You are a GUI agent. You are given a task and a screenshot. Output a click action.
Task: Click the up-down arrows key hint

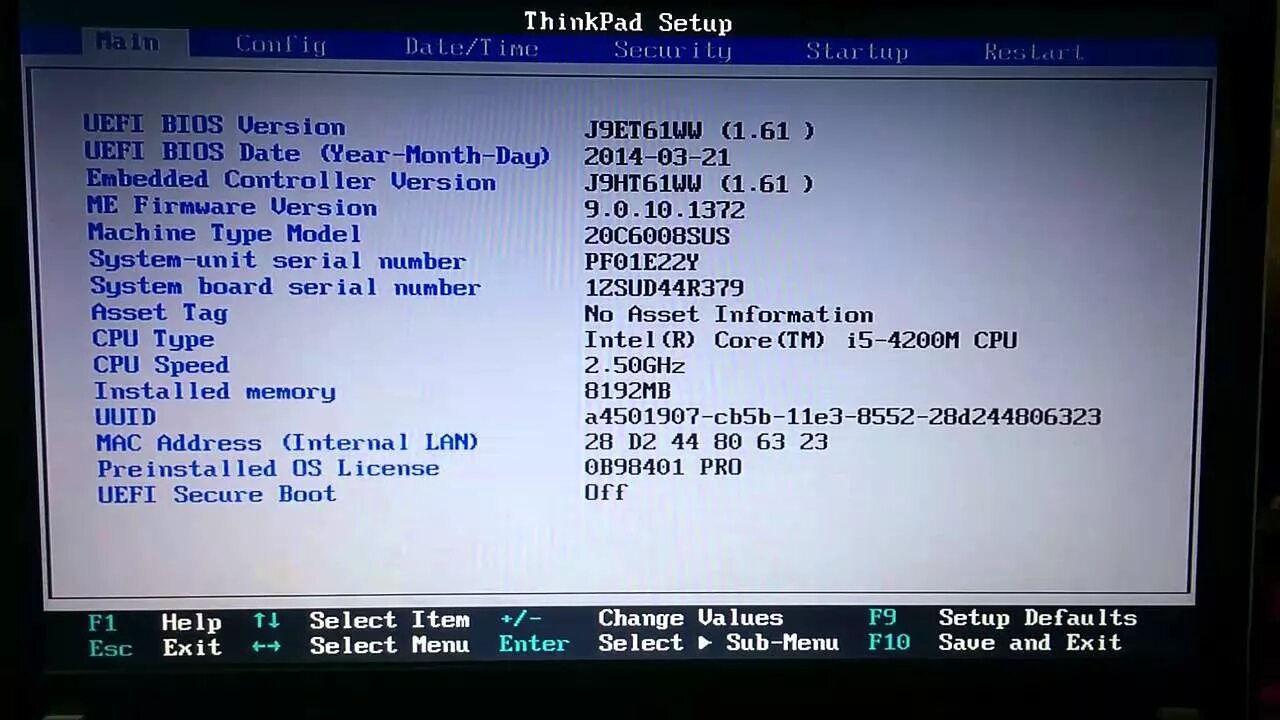(266, 620)
